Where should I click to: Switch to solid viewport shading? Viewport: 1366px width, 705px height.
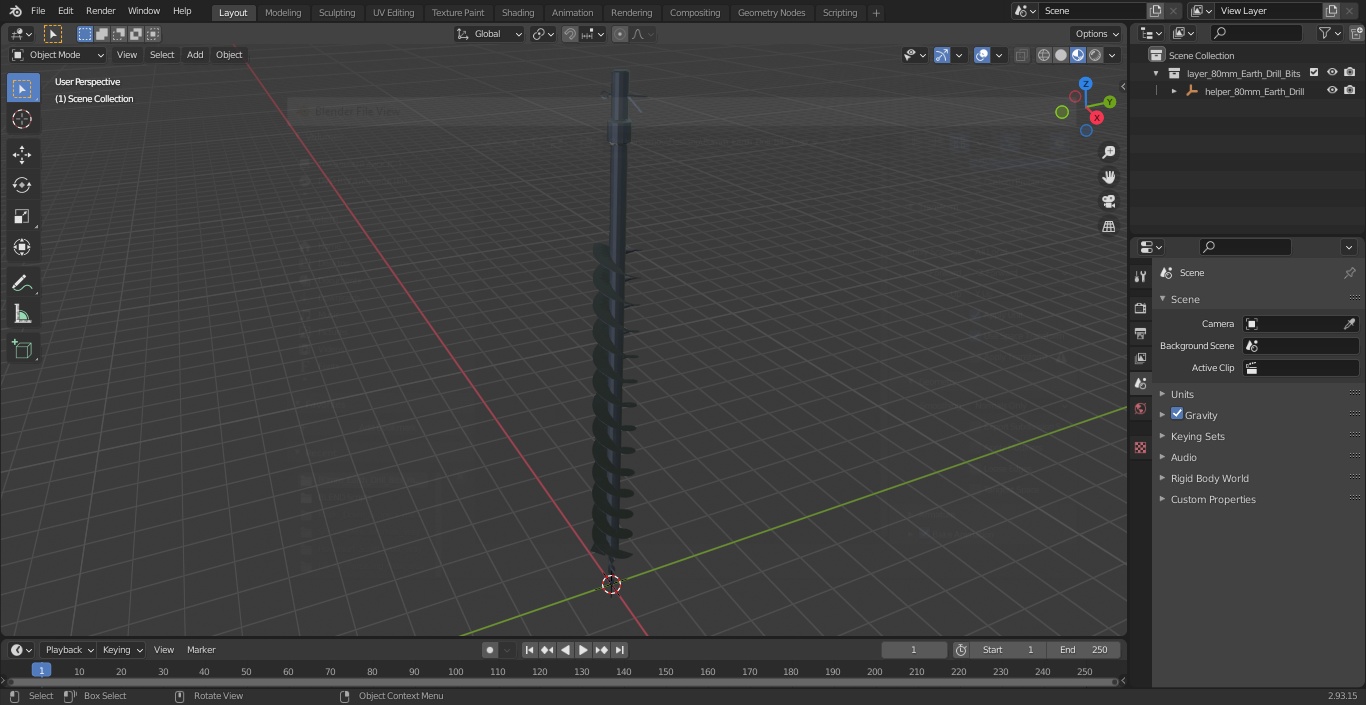(x=1061, y=55)
